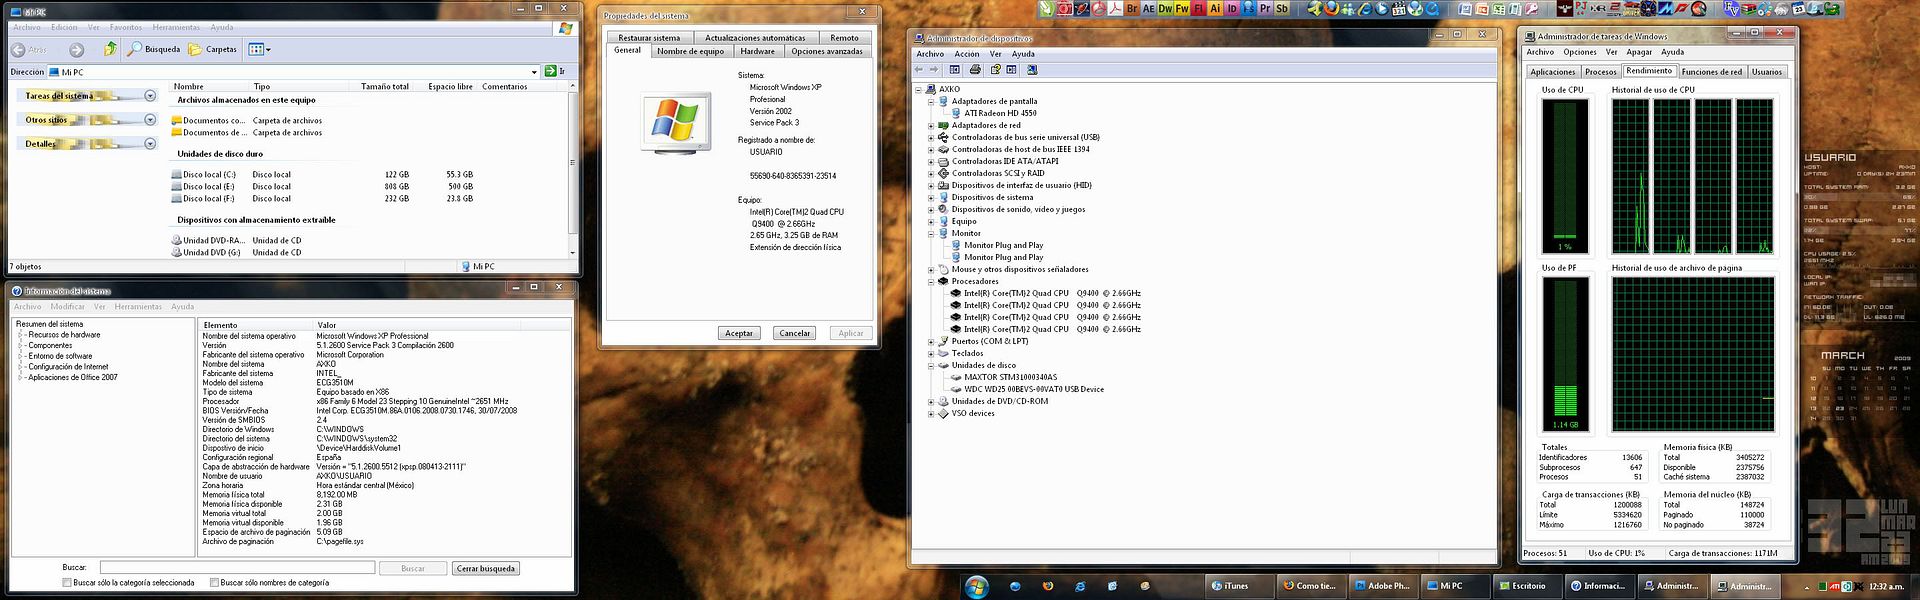The width and height of the screenshot is (1920, 600).
Task: Click Aceptar in system properties dialog
Action: pos(739,333)
